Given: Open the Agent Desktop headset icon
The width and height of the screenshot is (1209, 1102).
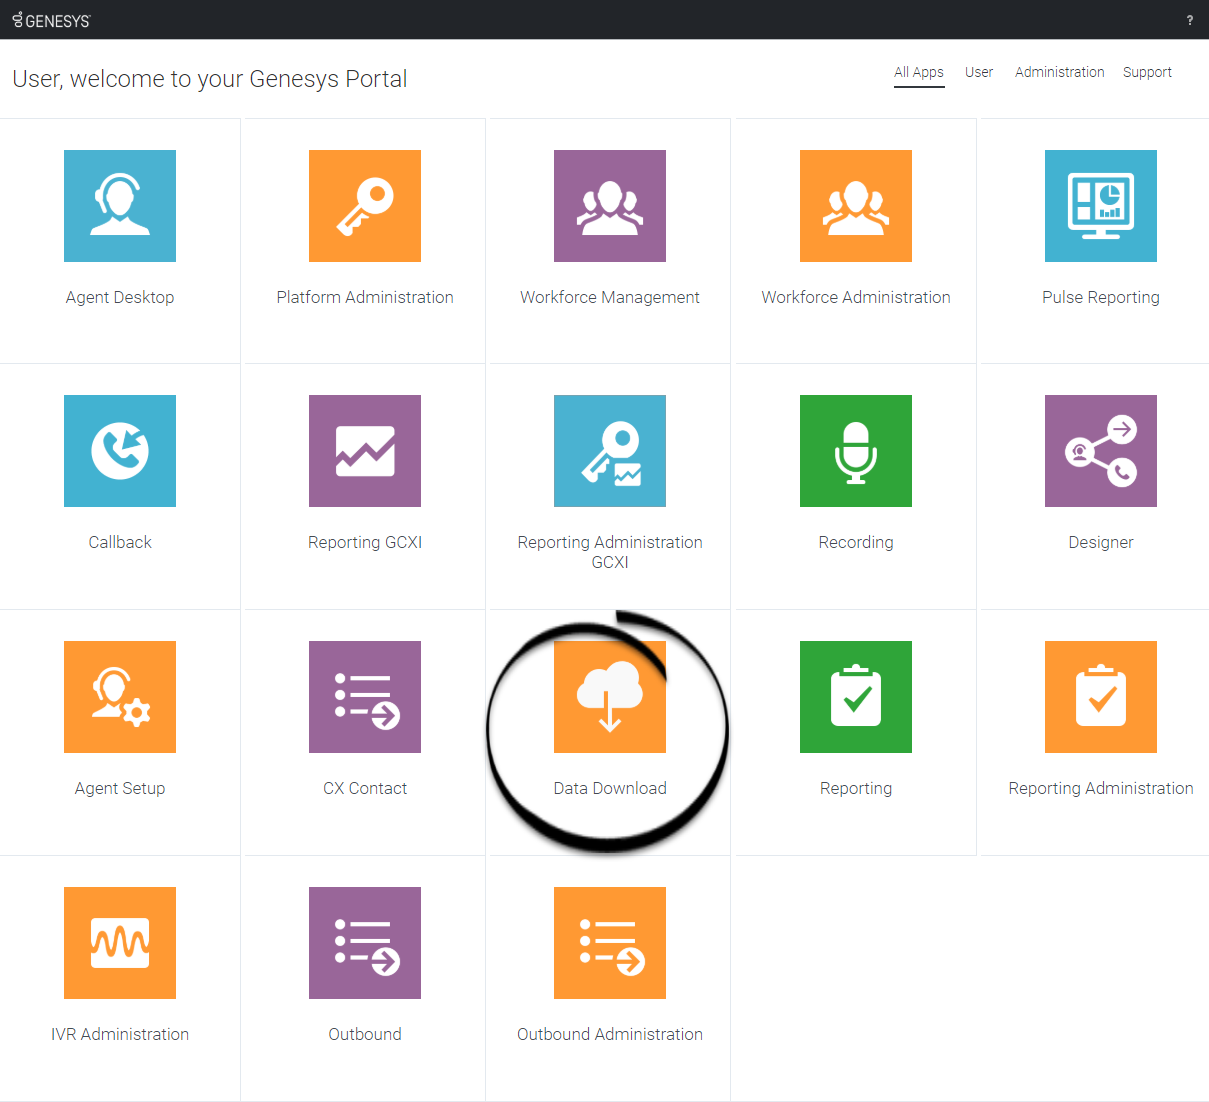Looking at the screenshot, I should tap(120, 206).
